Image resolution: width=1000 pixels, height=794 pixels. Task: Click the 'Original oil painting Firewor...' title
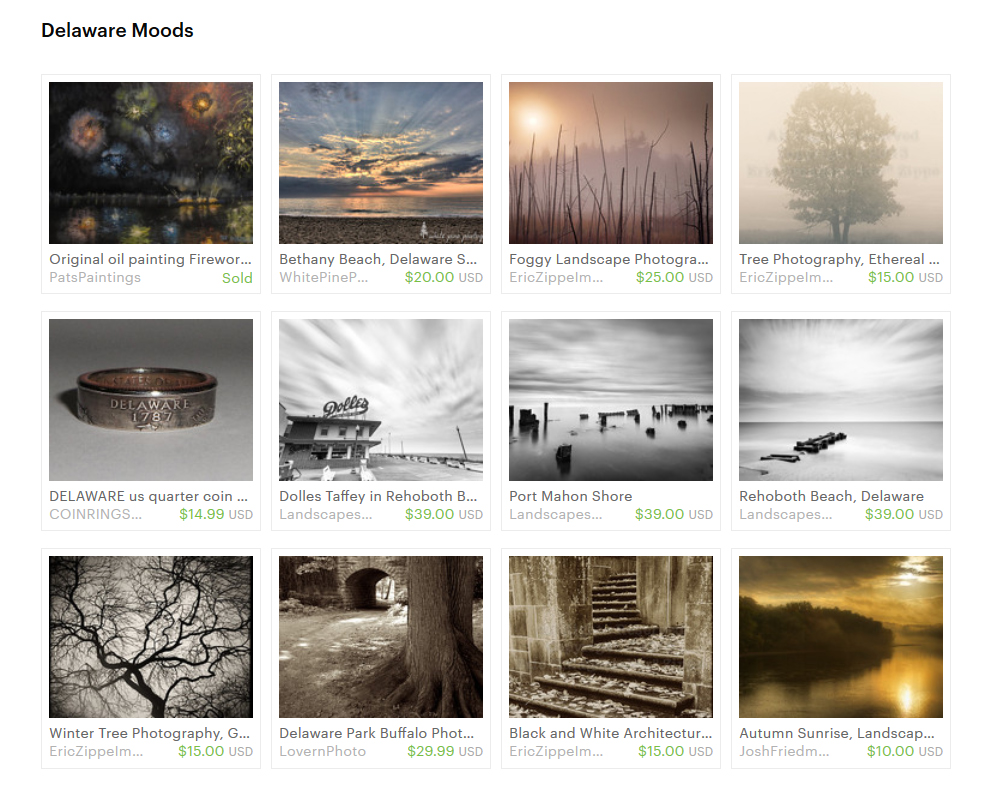click(151, 260)
